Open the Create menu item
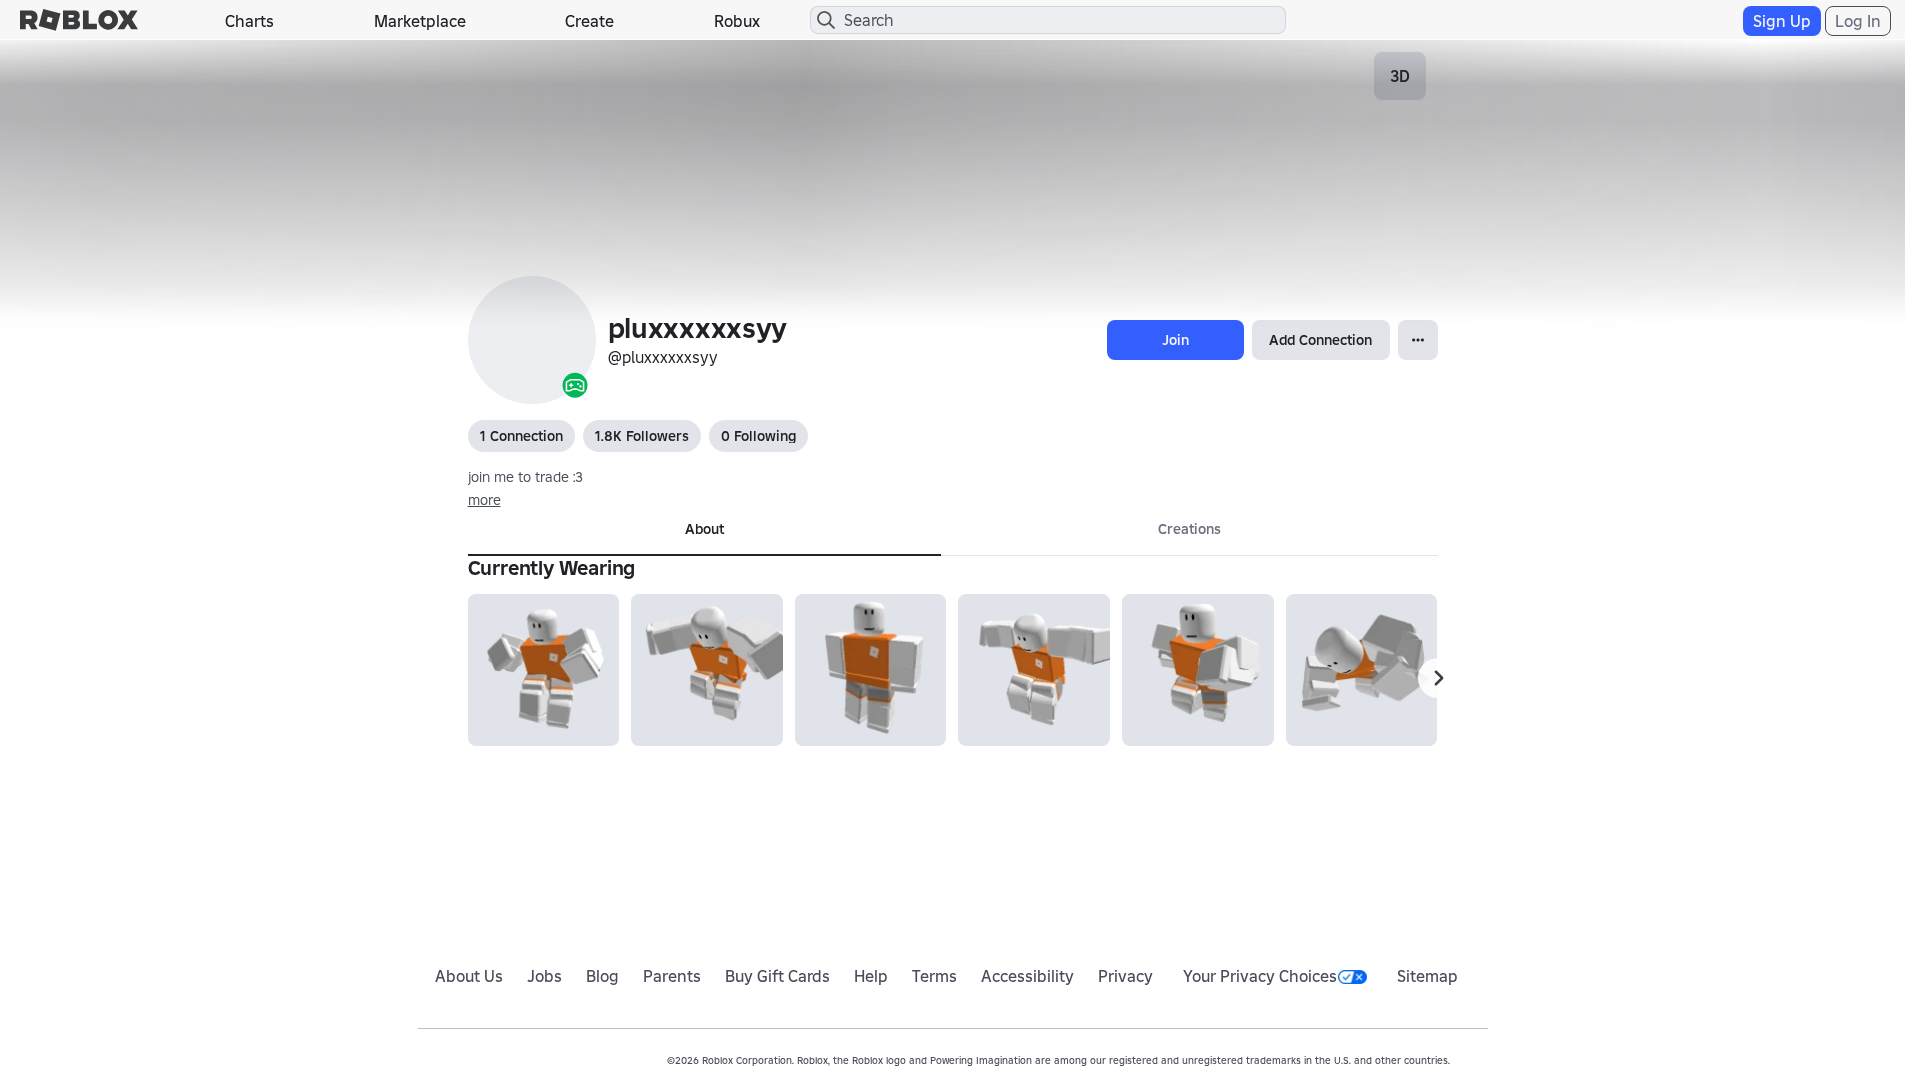The image size is (1920, 1080). pyautogui.click(x=589, y=21)
